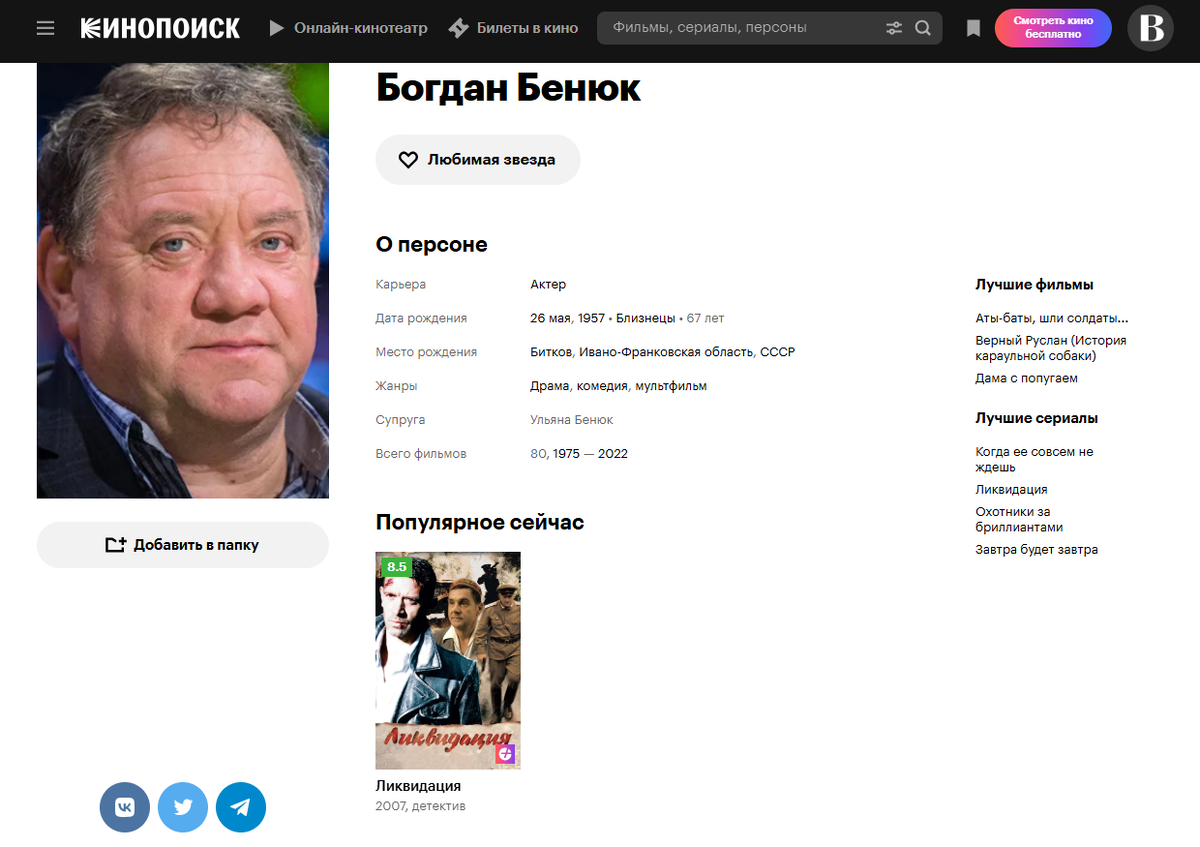Click Добавить в папку button

click(x=183, y=545)
